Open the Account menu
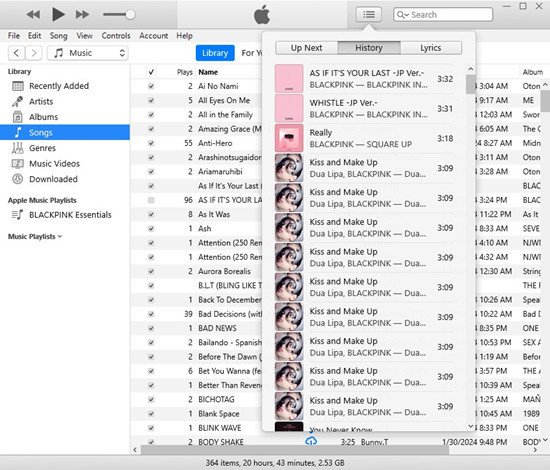550x470 pixels. click(153, 36)
